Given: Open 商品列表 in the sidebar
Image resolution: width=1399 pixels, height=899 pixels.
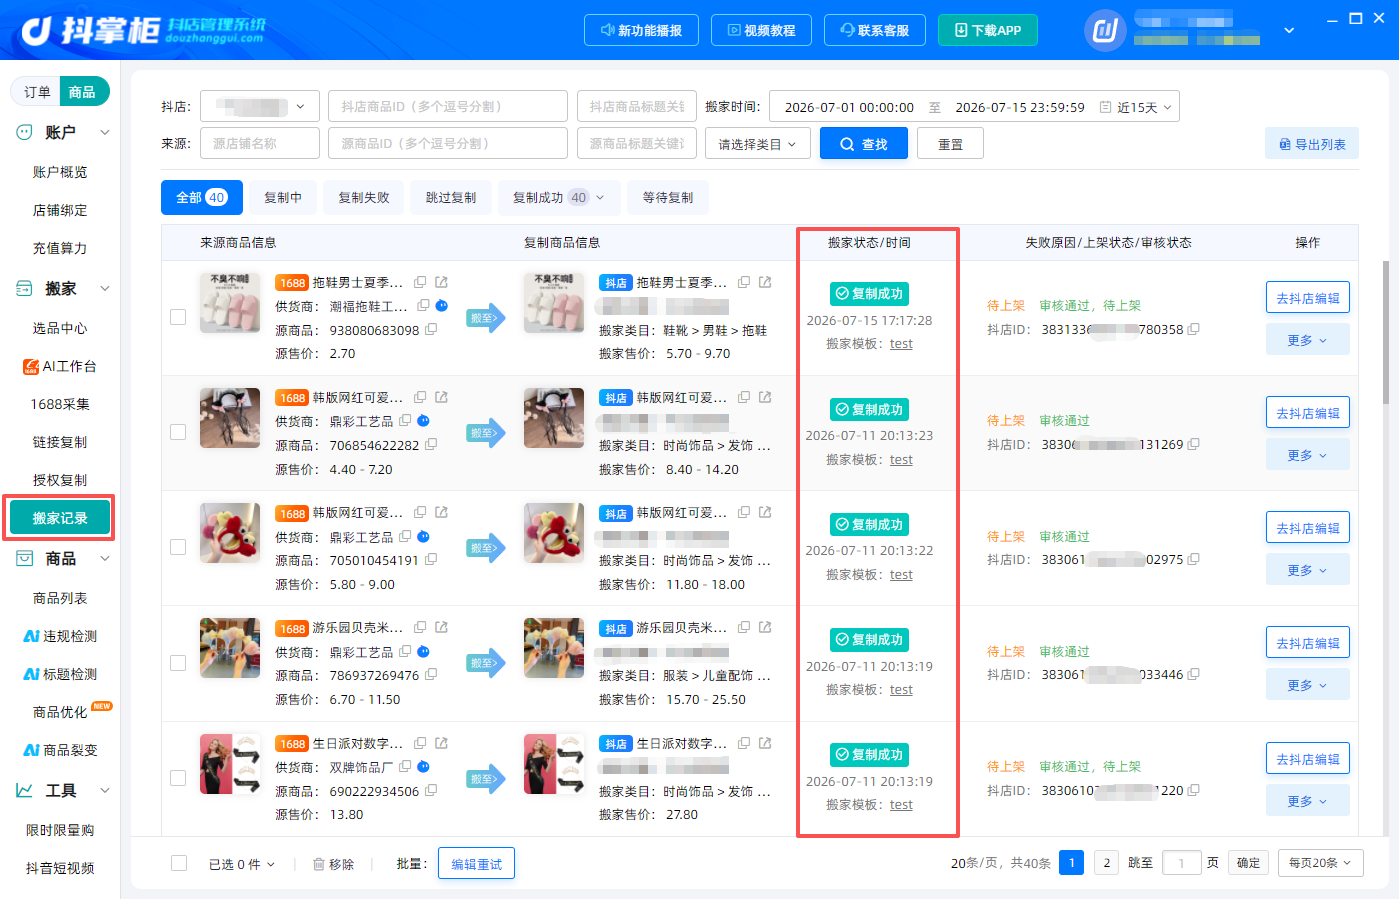Looking at the screenshot, I should point(60,598).
